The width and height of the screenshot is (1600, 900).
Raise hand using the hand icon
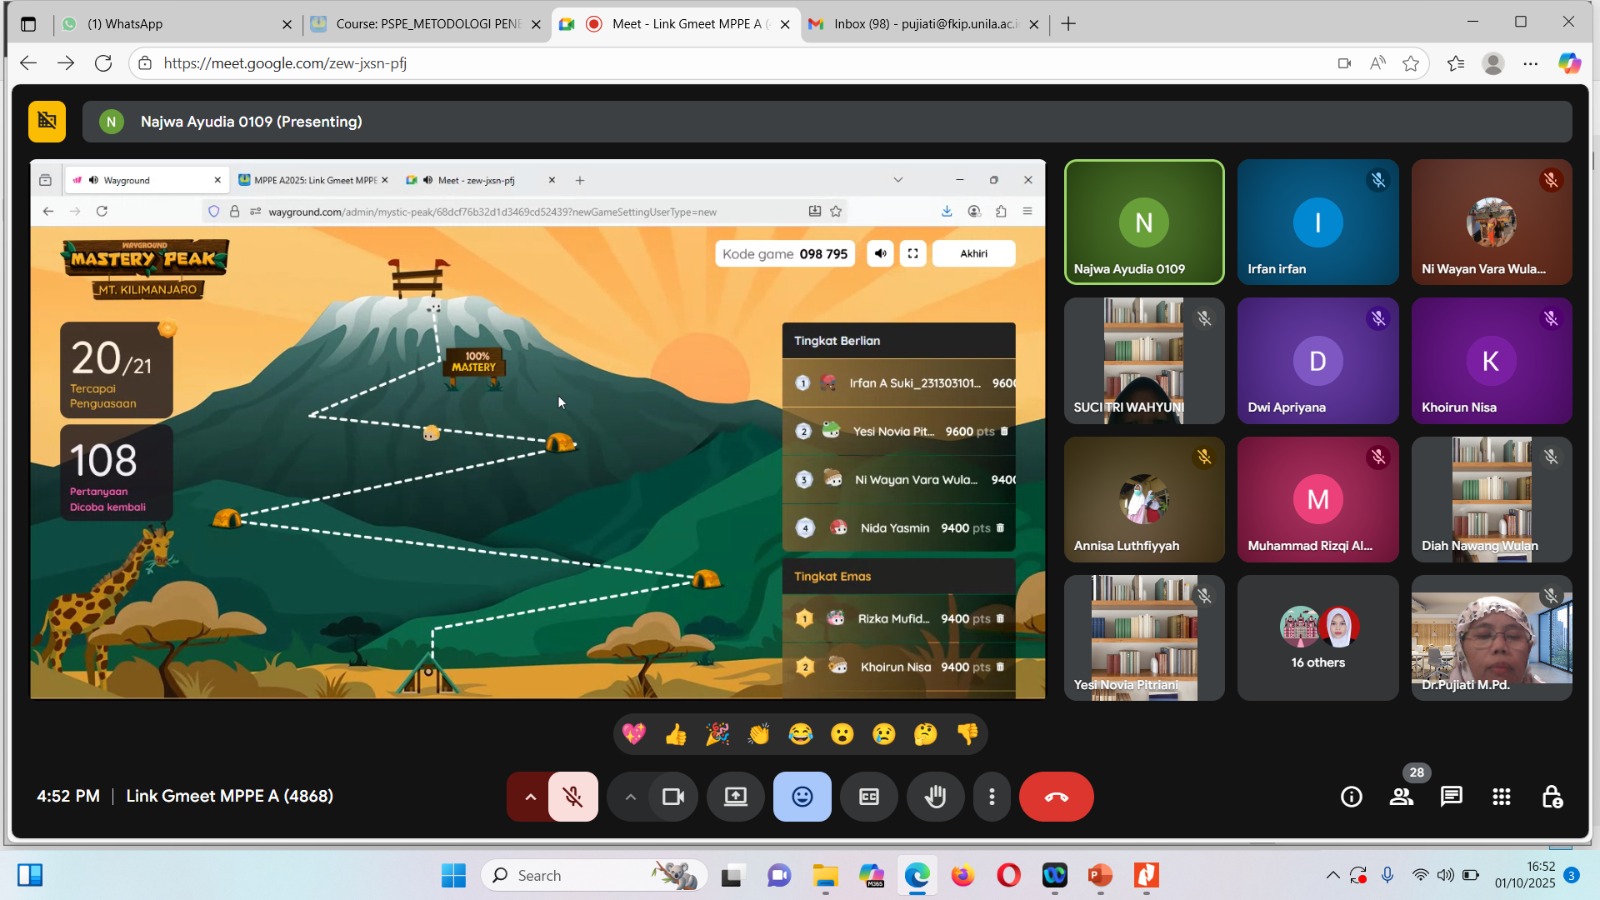[x=935, y=797]
